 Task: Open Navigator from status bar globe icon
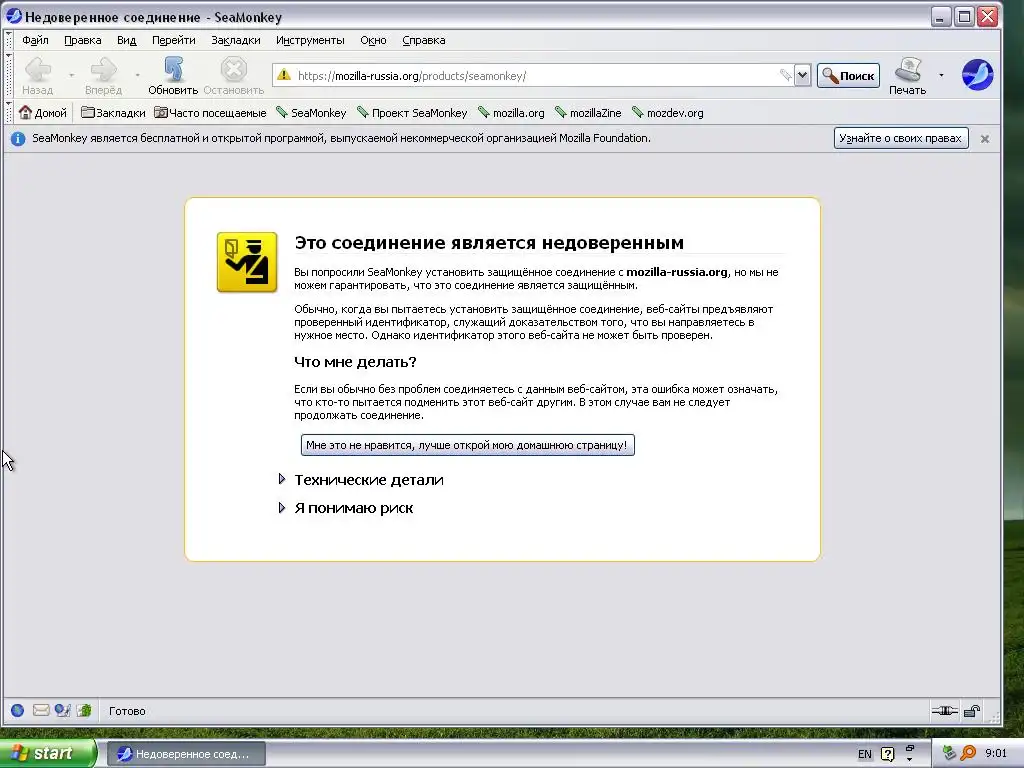click(18, 711)
